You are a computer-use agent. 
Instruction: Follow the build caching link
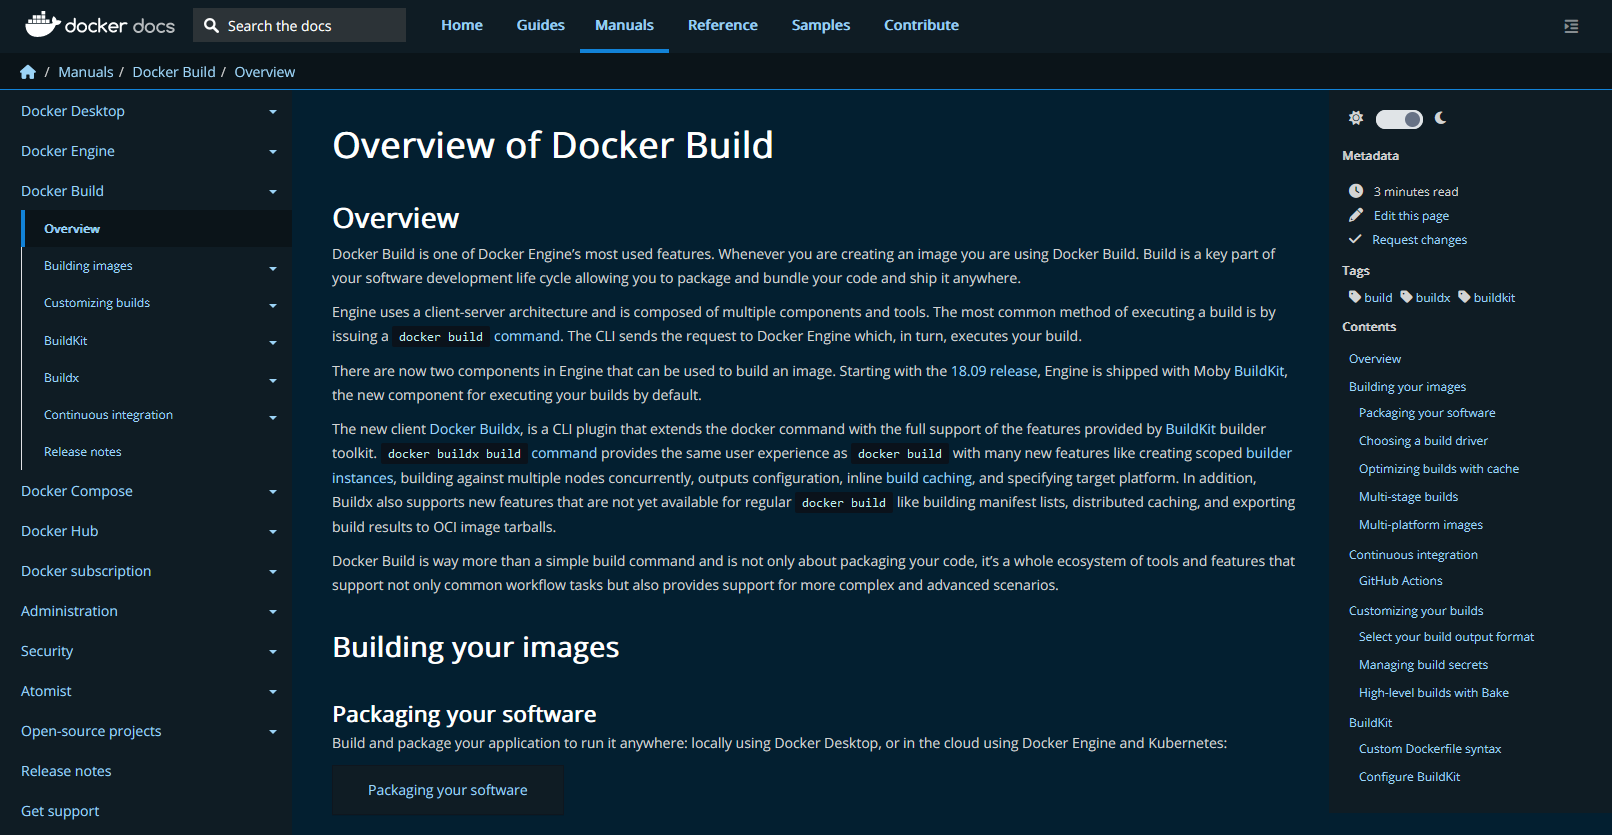(x=929, y=478)
